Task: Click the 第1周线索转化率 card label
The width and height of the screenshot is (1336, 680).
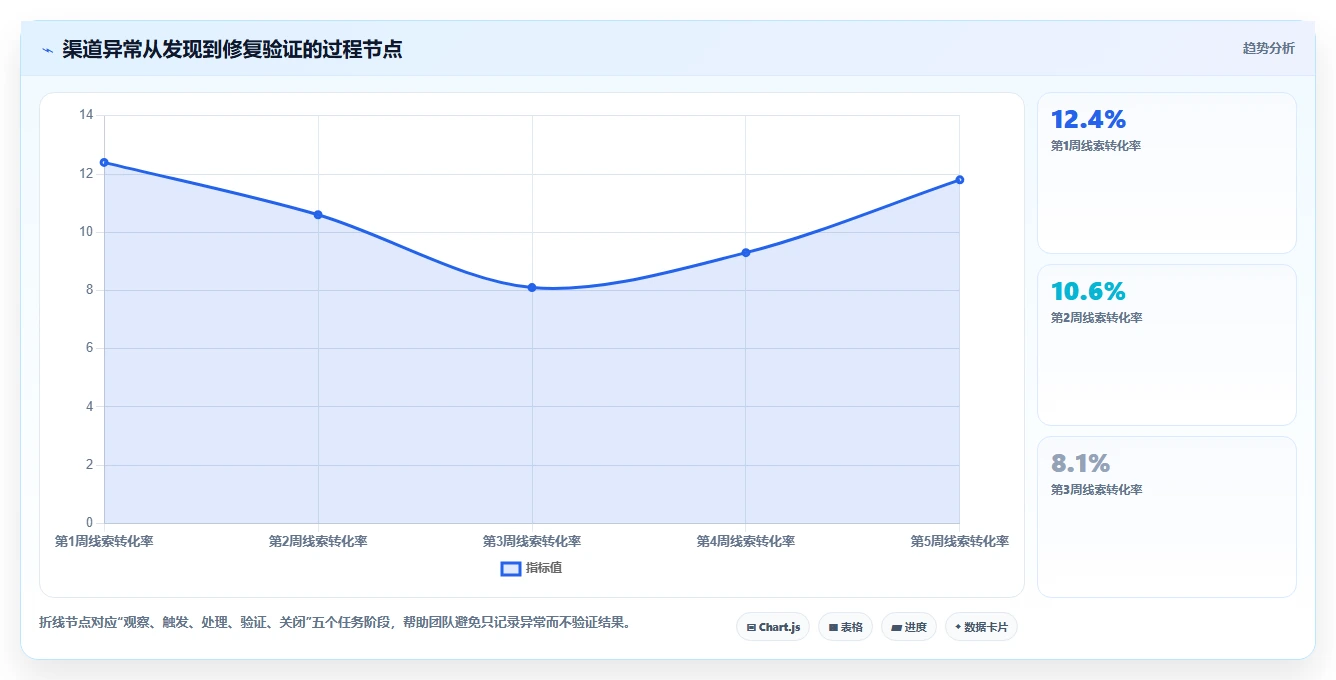Action: [1096, 146]
